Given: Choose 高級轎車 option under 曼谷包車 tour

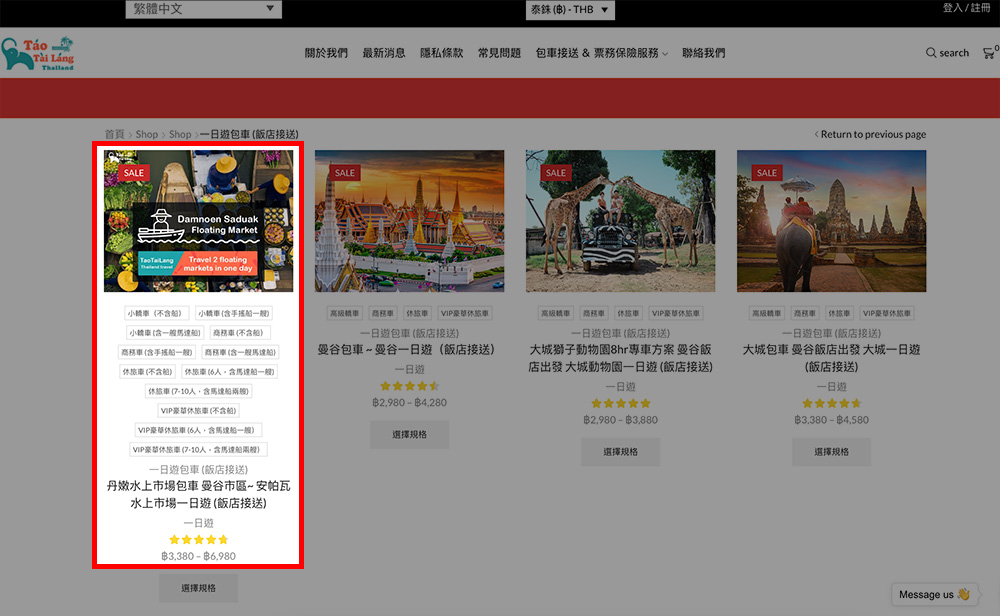Looking at the screenshot, I should (x=343, y=313).
